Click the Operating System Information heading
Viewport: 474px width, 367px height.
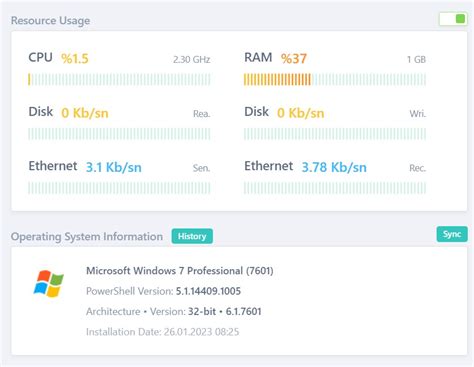pyautogui.click(x=87, y=236)
